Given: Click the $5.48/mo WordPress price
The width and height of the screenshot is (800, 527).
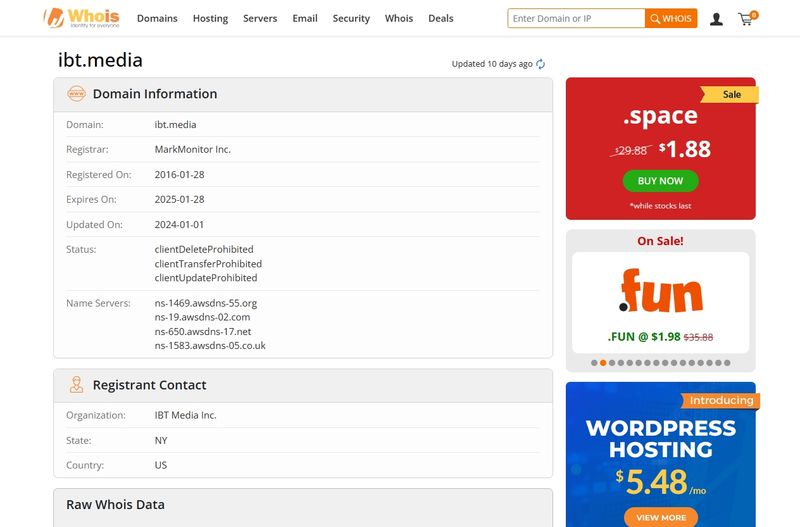Looking at the screenshot, I should [x=660, y=482].
